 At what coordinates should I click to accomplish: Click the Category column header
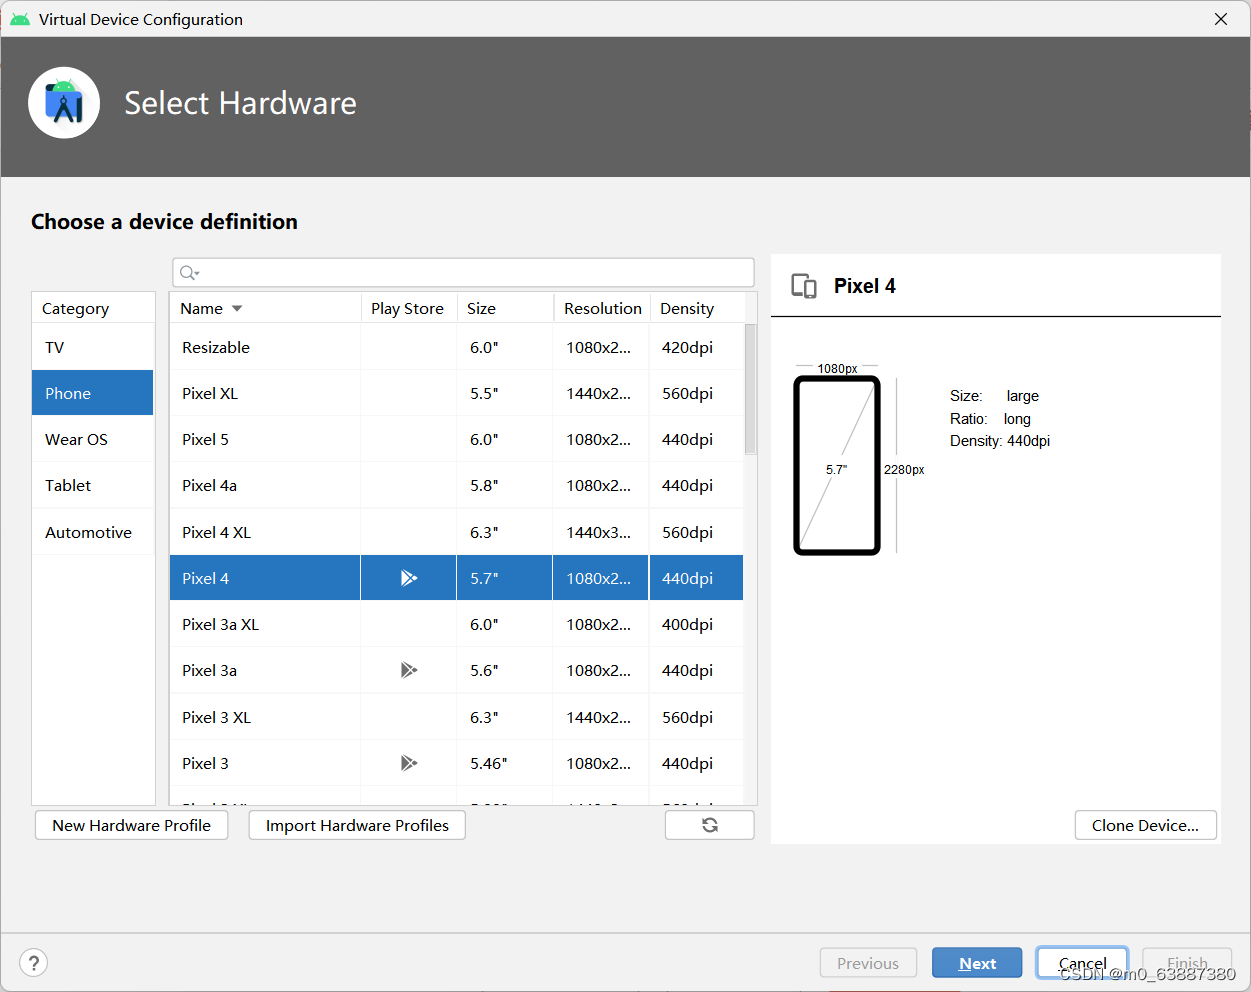[93, 308]
